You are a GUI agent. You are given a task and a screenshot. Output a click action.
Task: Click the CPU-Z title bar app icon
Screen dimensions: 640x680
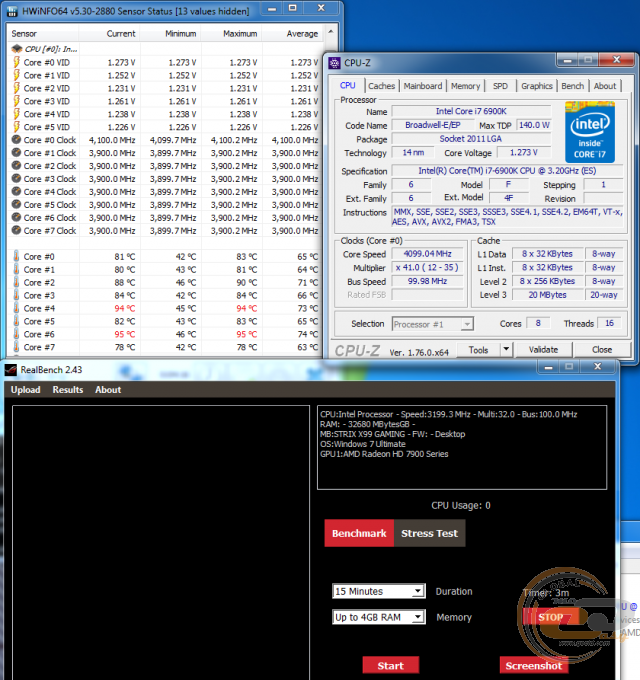[334, 63]
